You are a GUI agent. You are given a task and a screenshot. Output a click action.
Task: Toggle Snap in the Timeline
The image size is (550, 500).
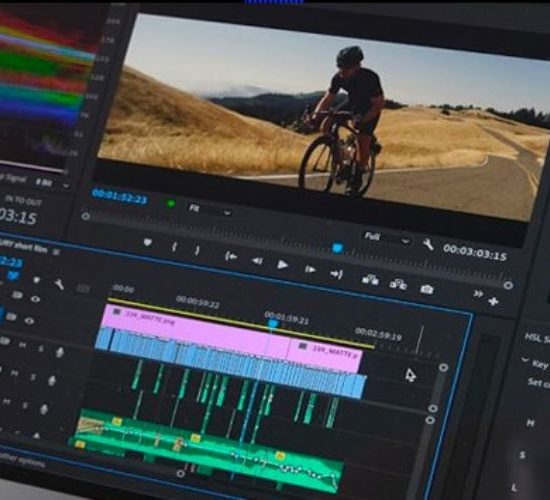13,275
